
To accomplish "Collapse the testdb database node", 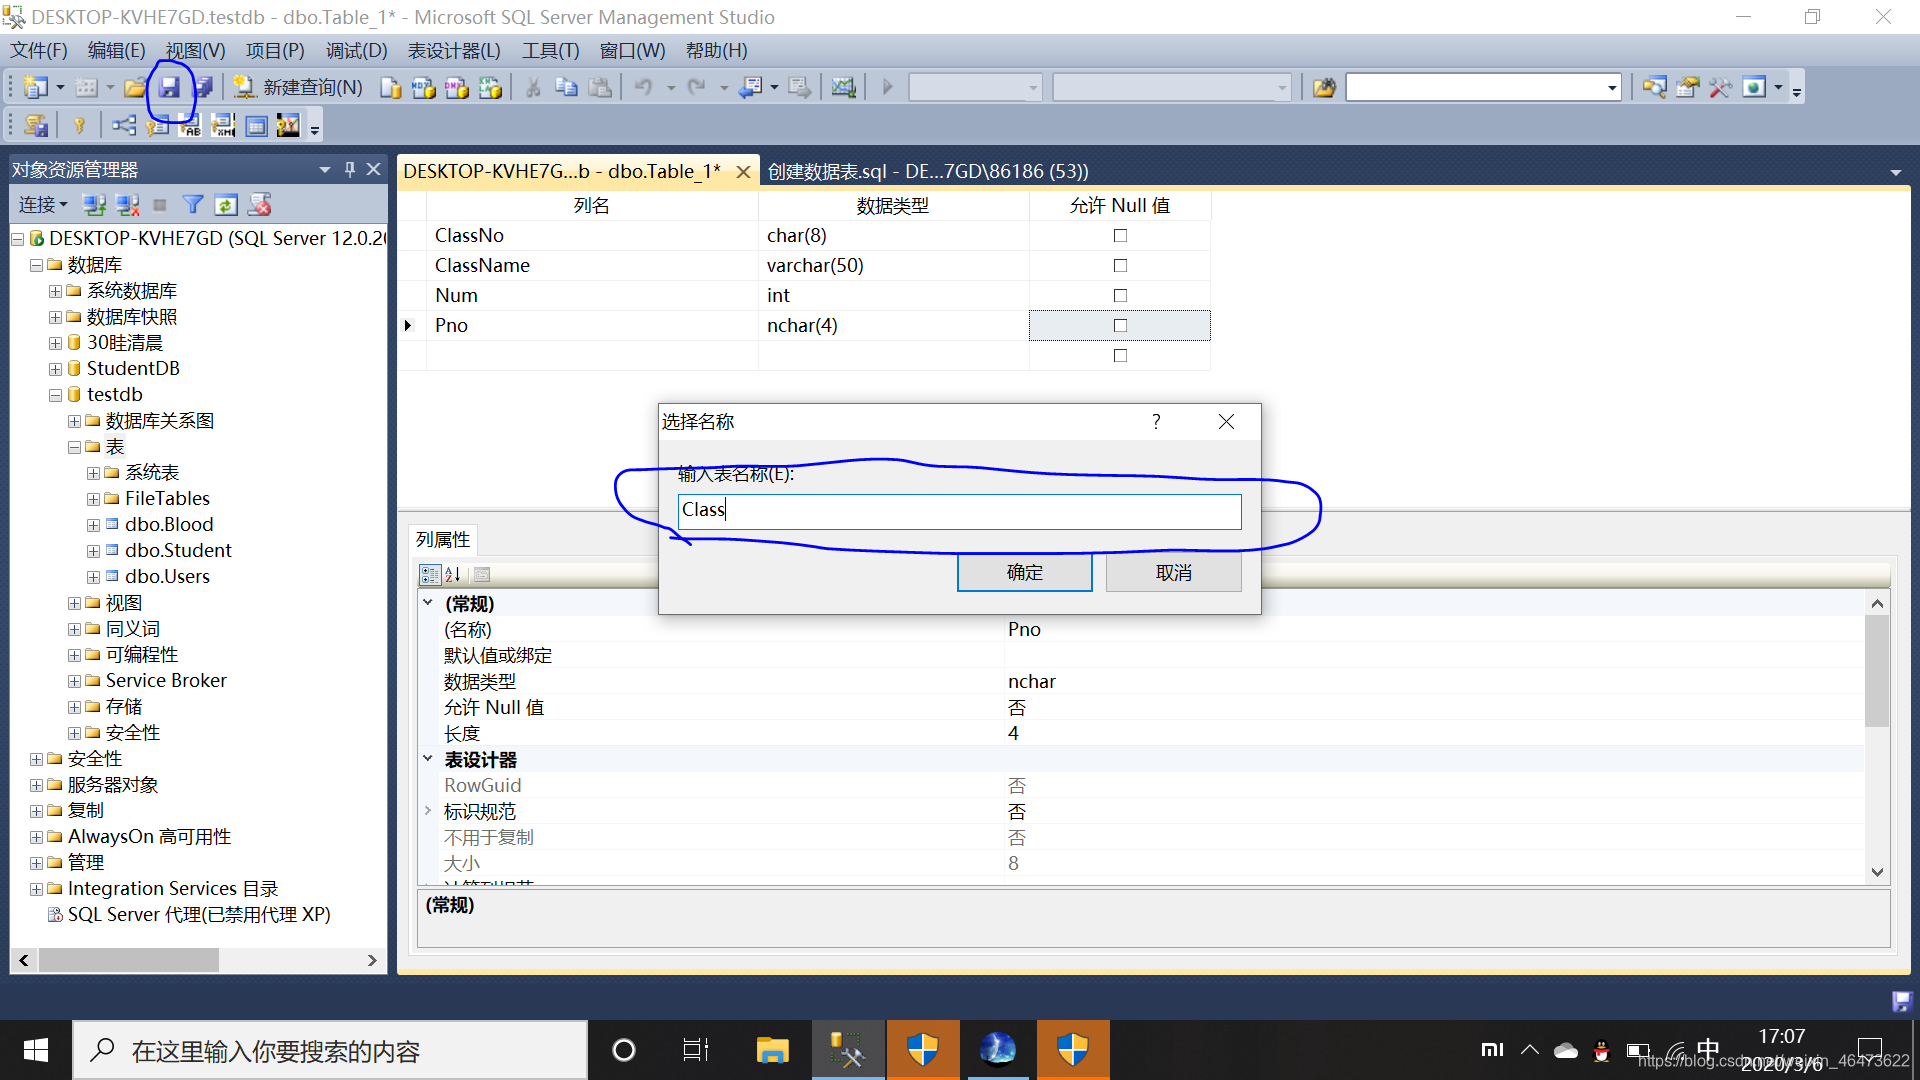I will coord(55,395).
